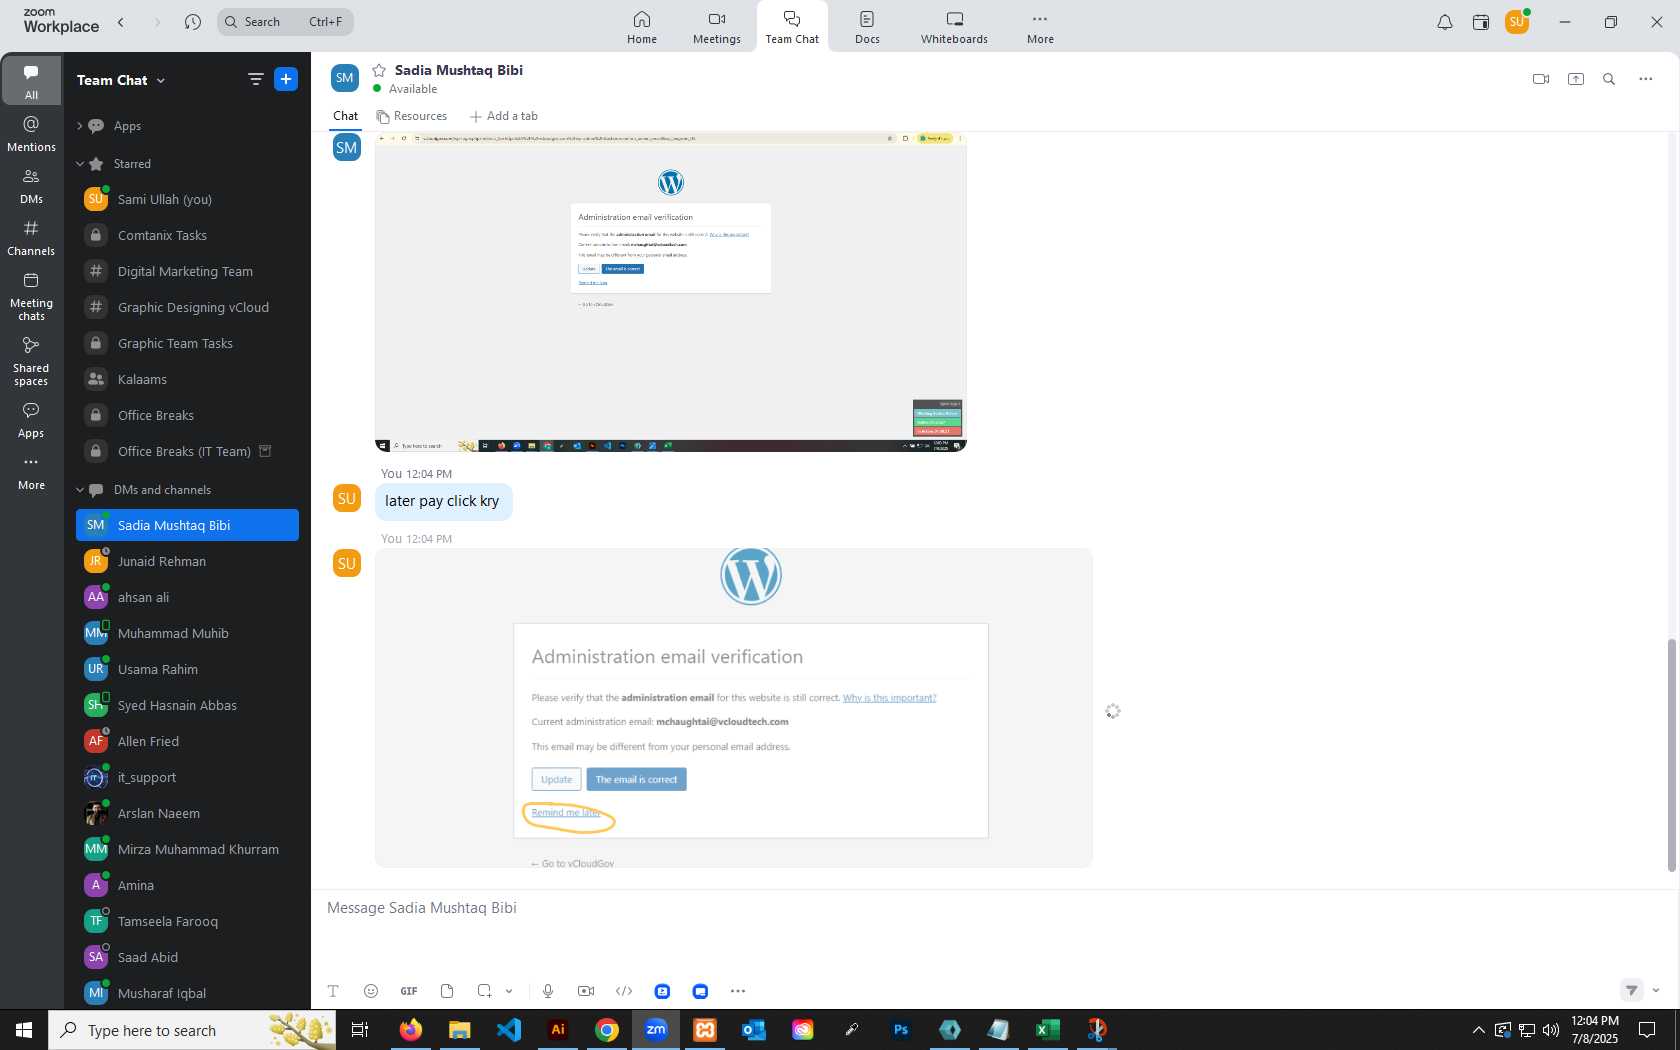Click the SU profile avatar at top right

click(x=1517, y=22)
